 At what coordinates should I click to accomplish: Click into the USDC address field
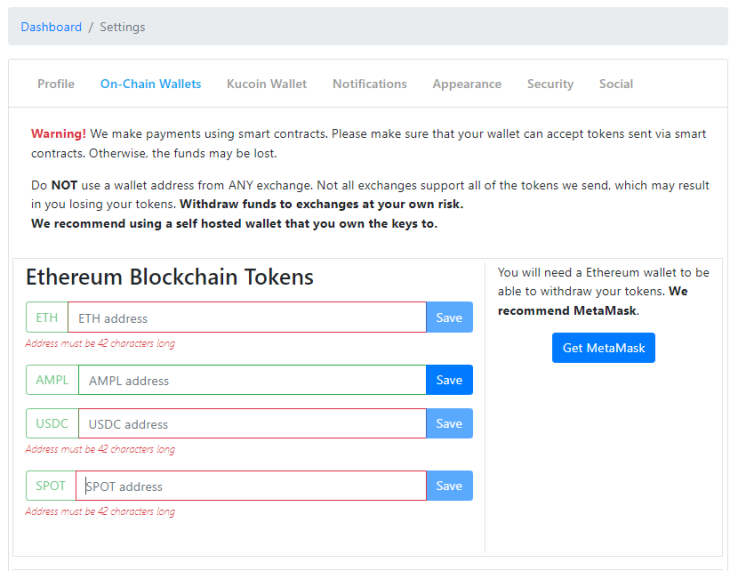[252, 423]
